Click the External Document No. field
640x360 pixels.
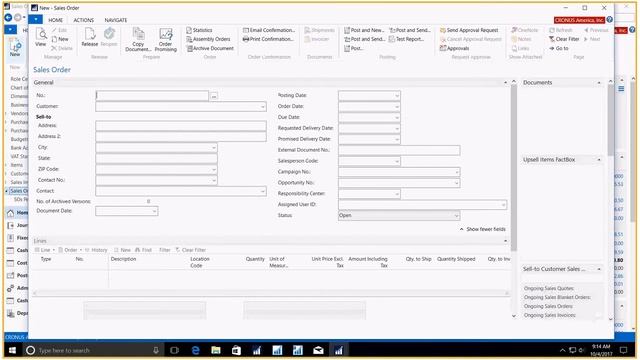click(399, 150)
